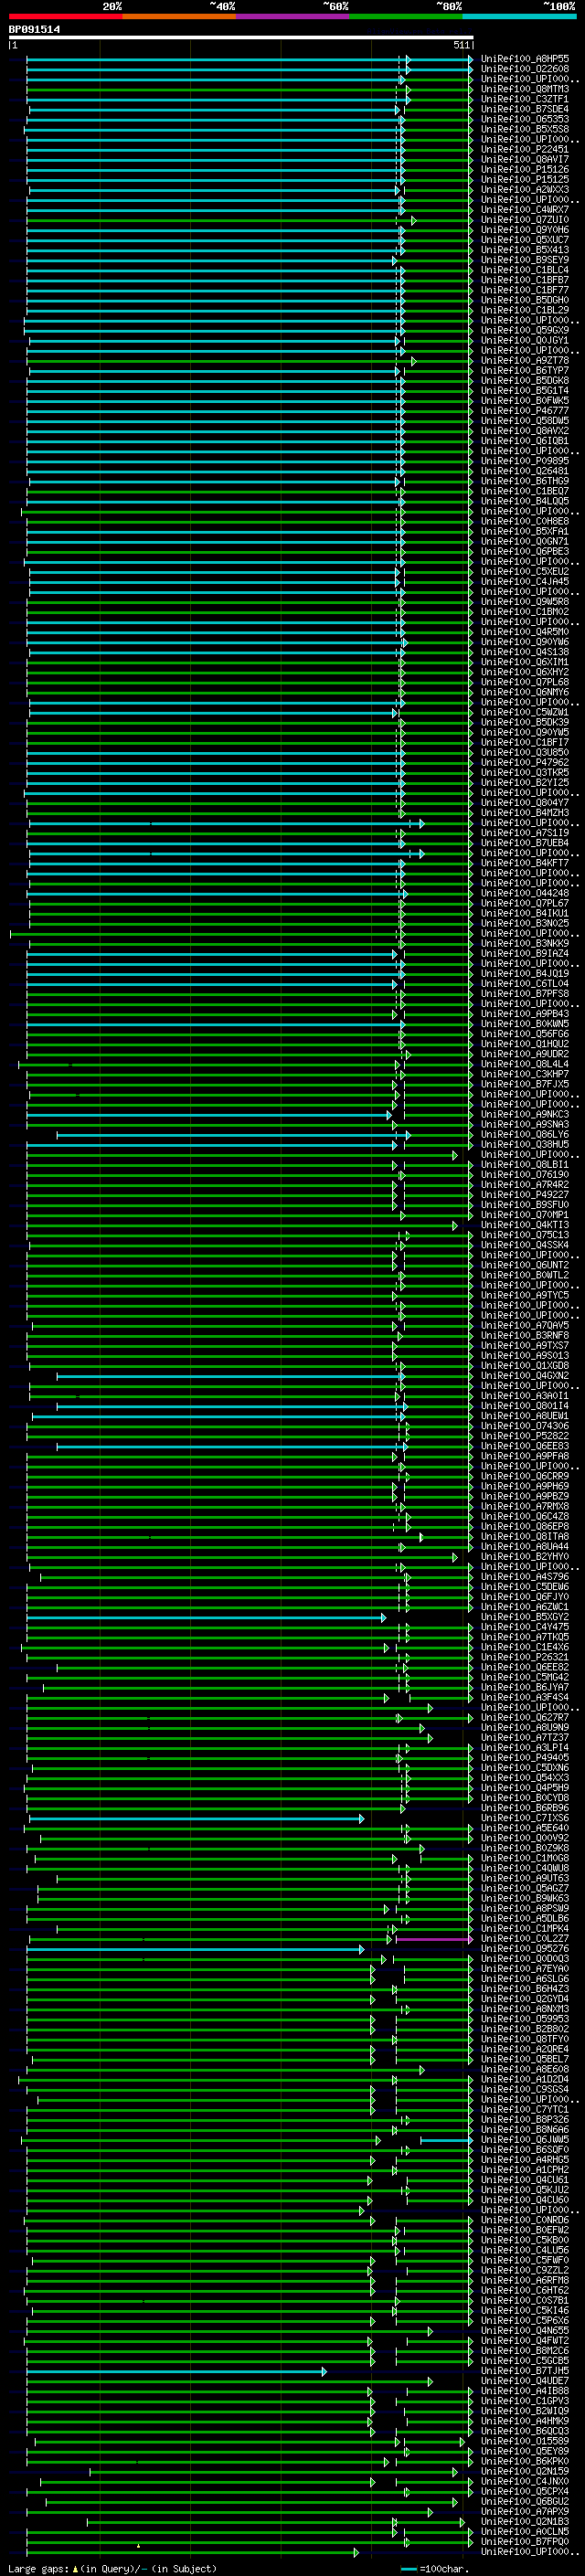Screen dimensions: 585x2576
Task: Click hit label UniRef100_B5DGH0
Action: pyautogui.click(x=525, y=300)
